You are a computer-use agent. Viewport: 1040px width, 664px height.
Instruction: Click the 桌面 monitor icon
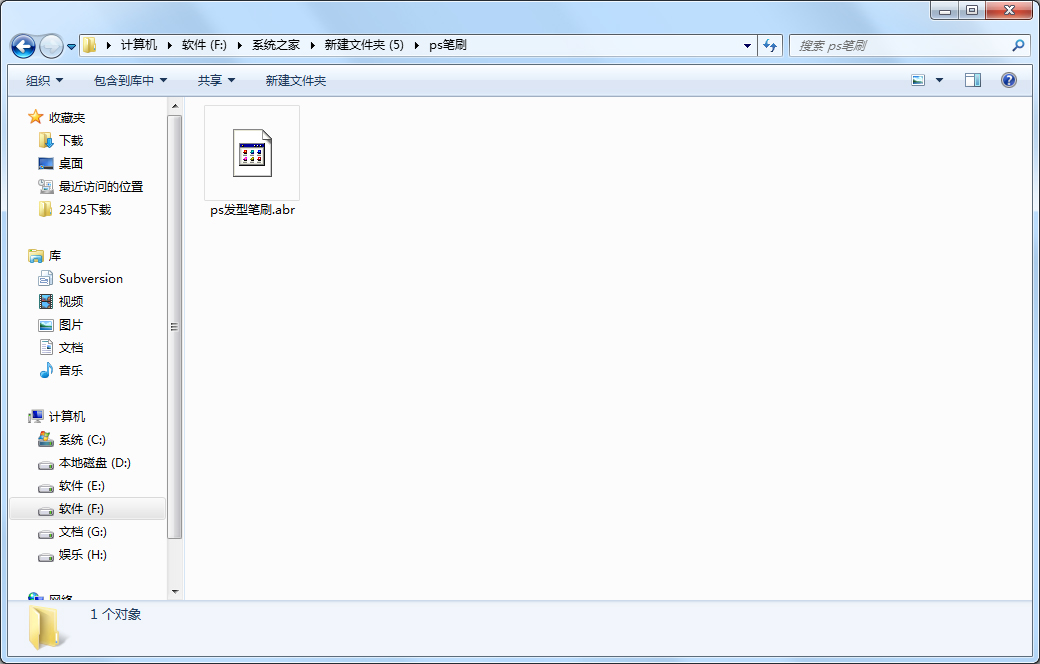[x=46, y=163]
